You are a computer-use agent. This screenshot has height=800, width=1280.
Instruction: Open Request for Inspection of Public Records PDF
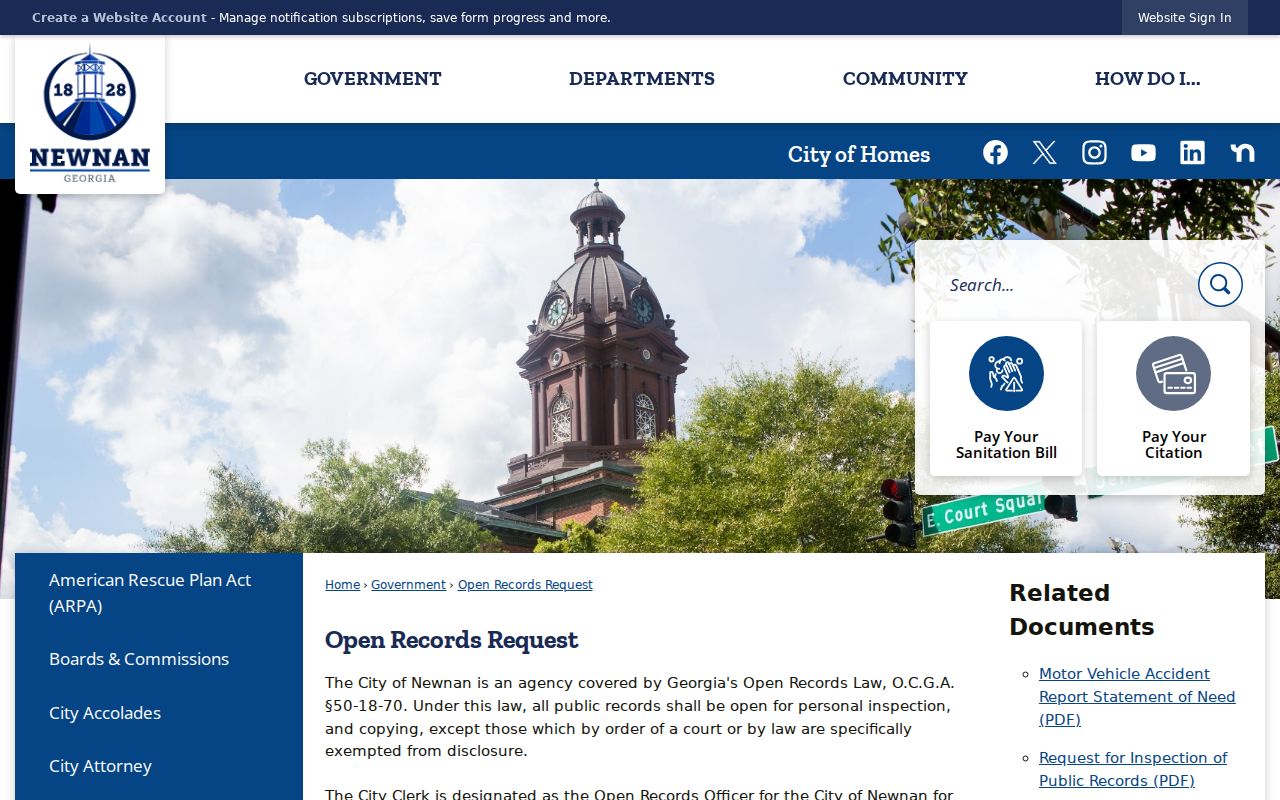tap(1133, 769)
